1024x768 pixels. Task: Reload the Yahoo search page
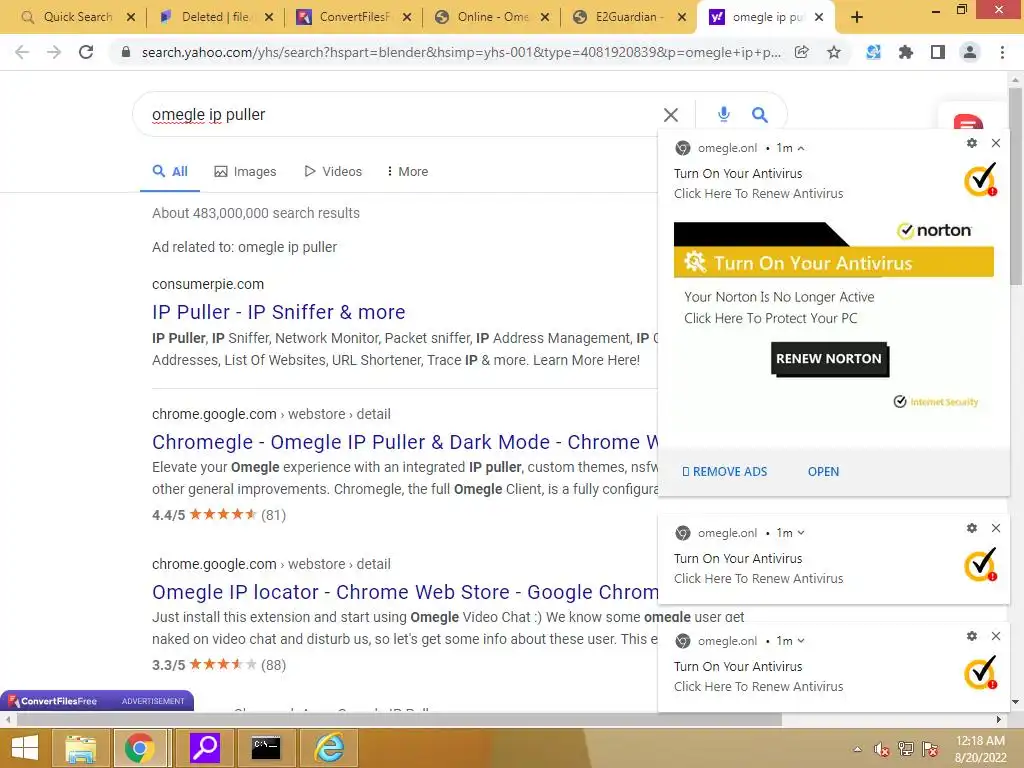86,52
